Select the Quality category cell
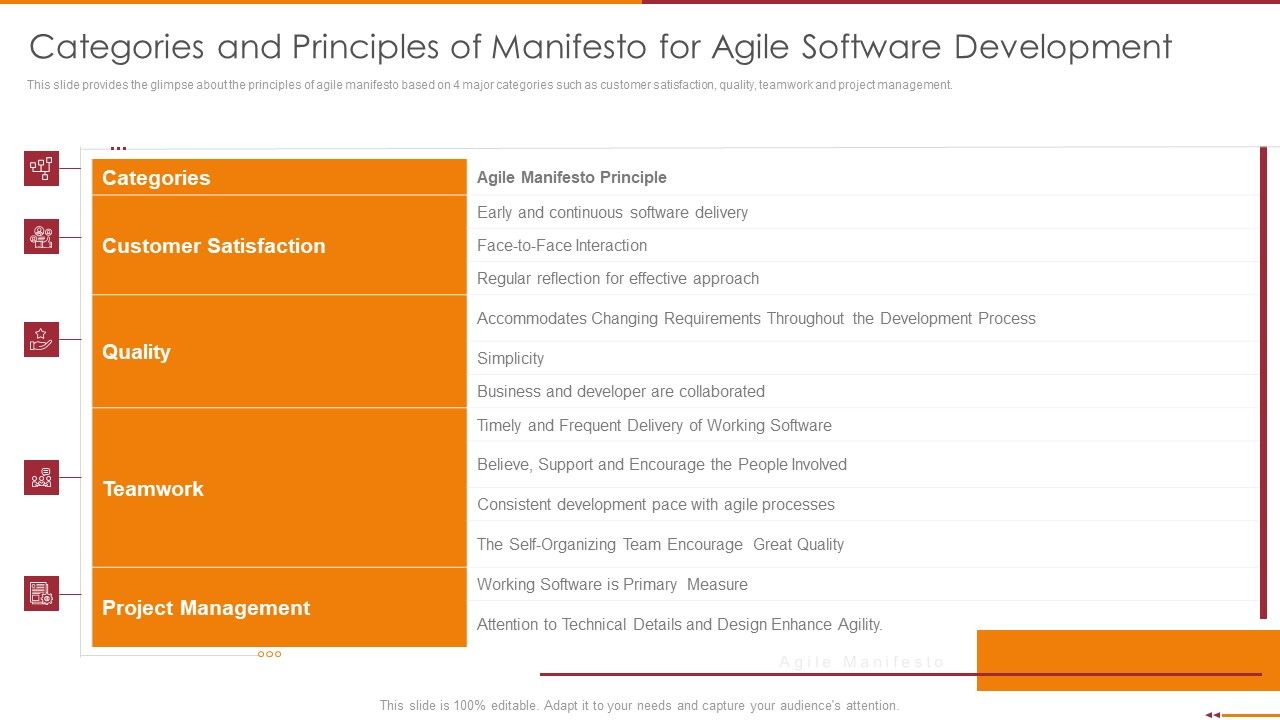The width and height of the screenshot is (1280, 720). pyautogui.click(x=279, y=351)
